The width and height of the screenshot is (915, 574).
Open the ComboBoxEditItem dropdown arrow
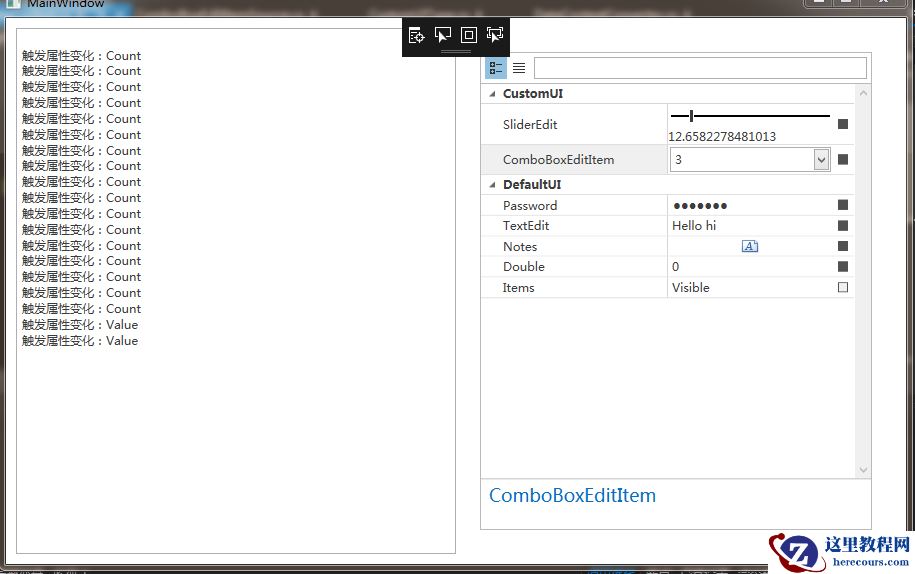coord(821,160)
